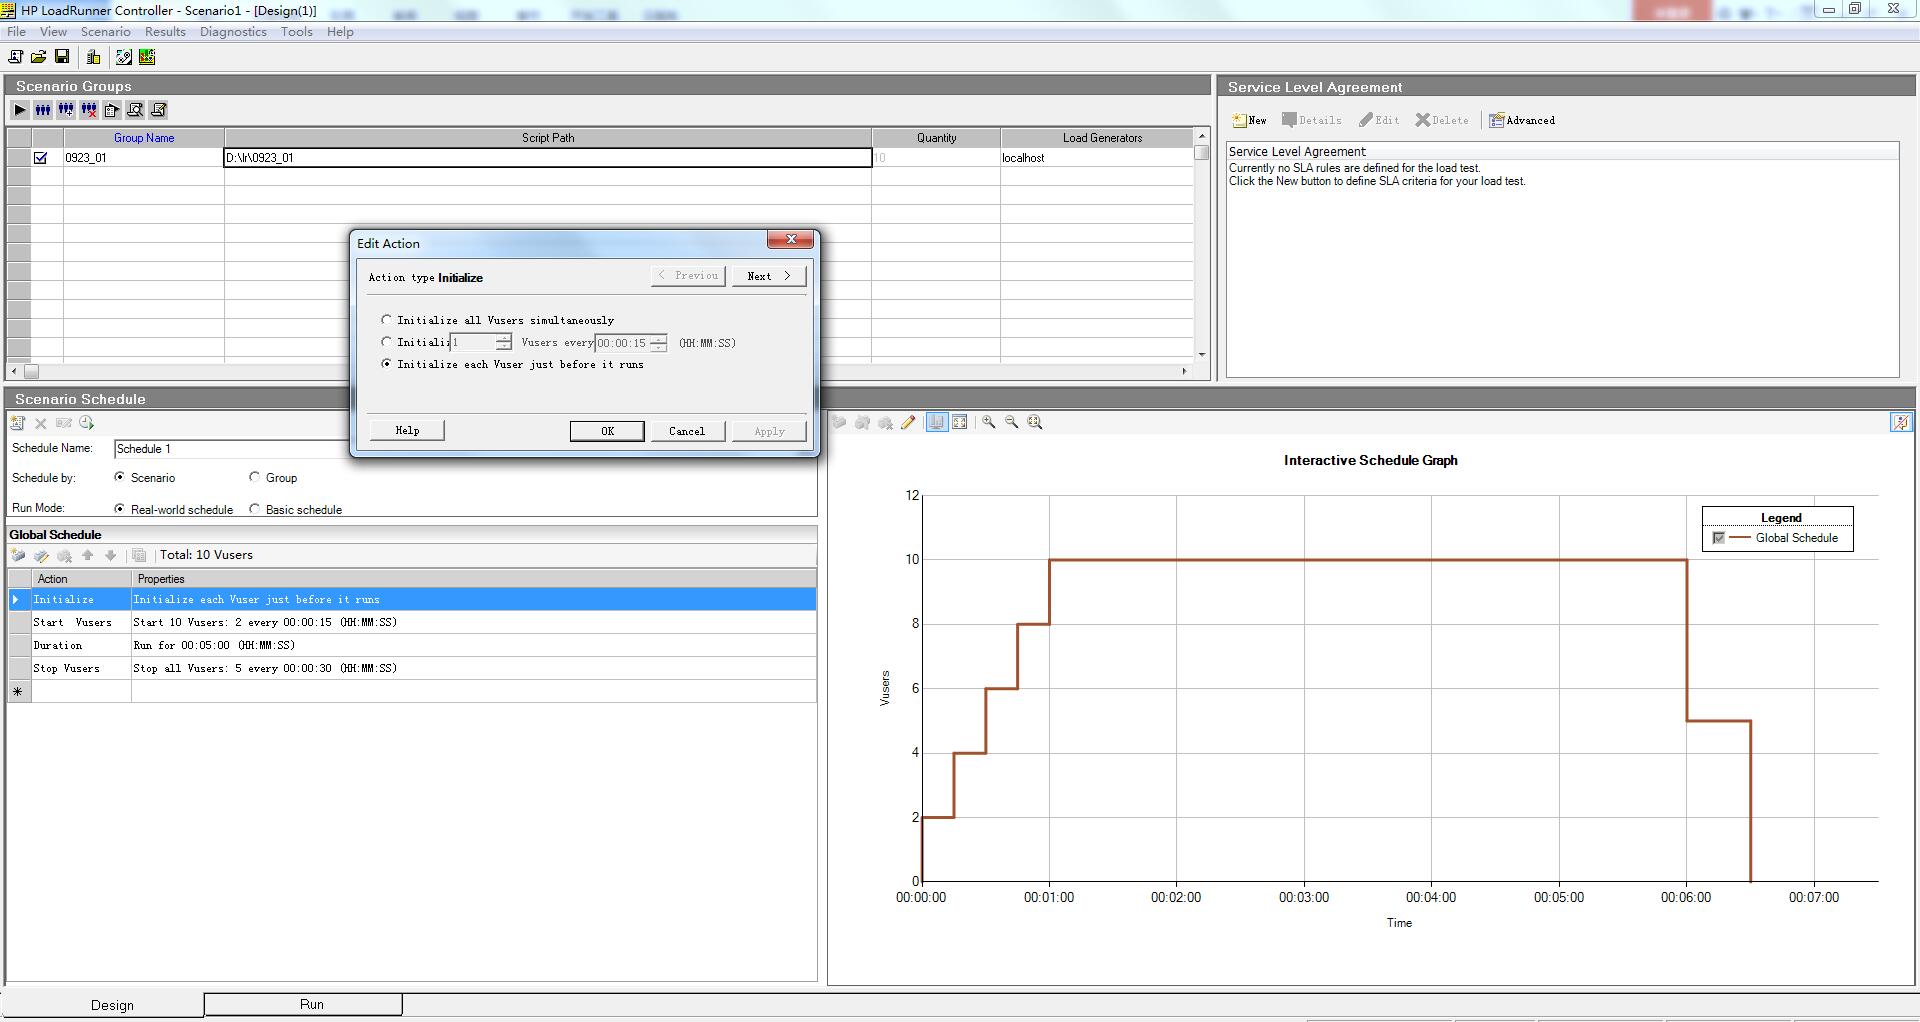Step the 00:00:15 time spinner
The height and width of the screenshot is (1022, 1920).
[658, 343]
